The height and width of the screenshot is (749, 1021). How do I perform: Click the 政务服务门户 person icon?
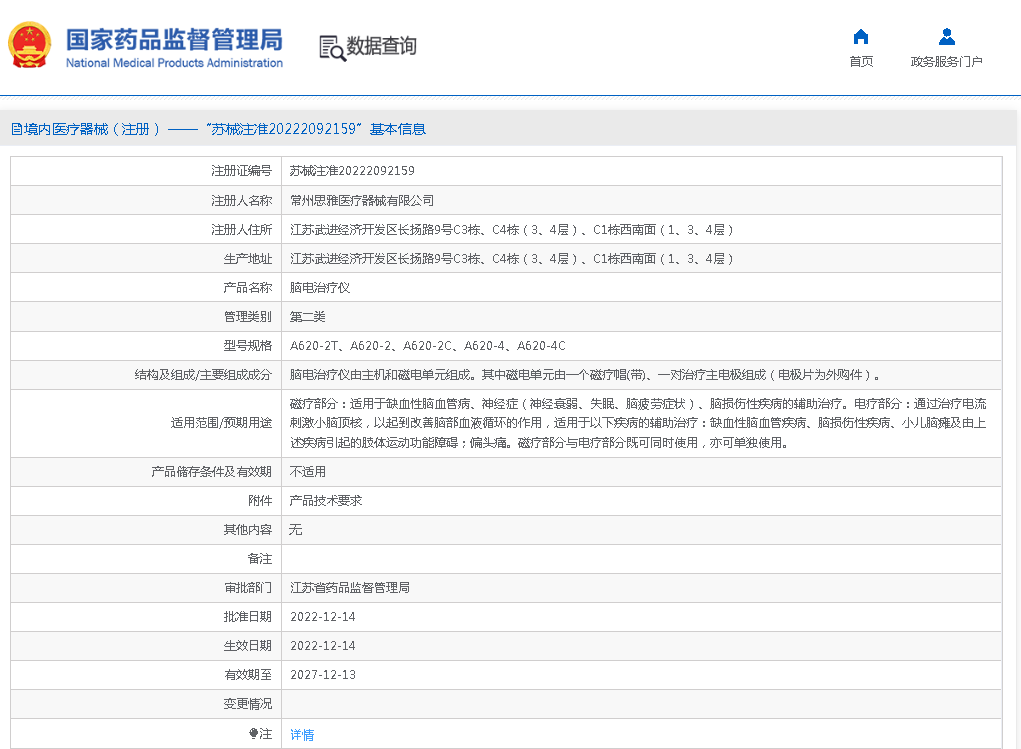coord(946,37)
